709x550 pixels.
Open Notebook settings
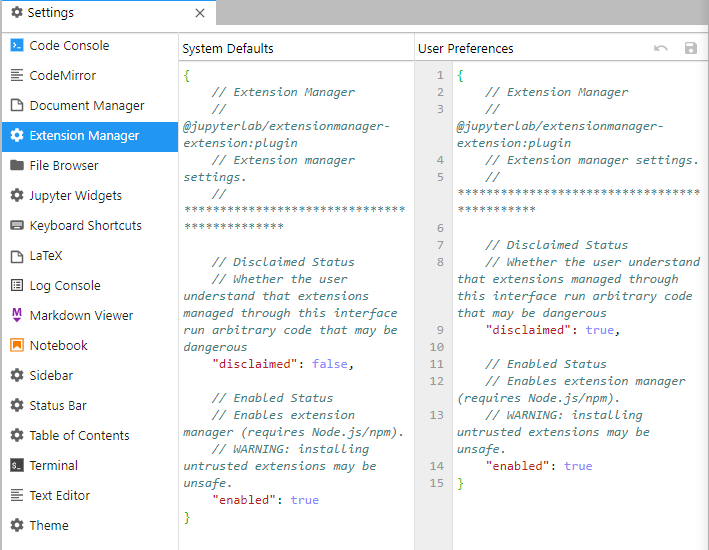90,346
